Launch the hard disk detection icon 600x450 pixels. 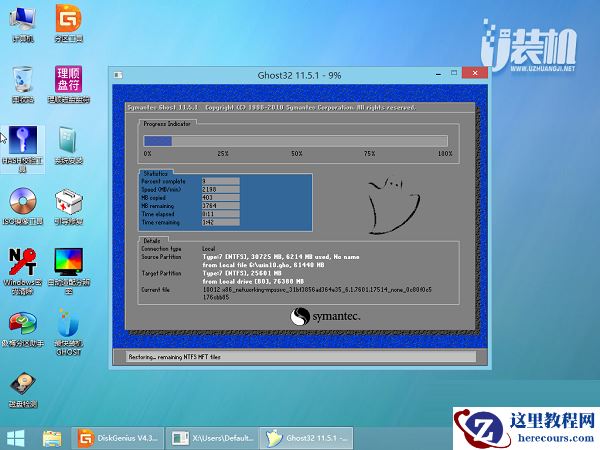click(x=23, y=390)
